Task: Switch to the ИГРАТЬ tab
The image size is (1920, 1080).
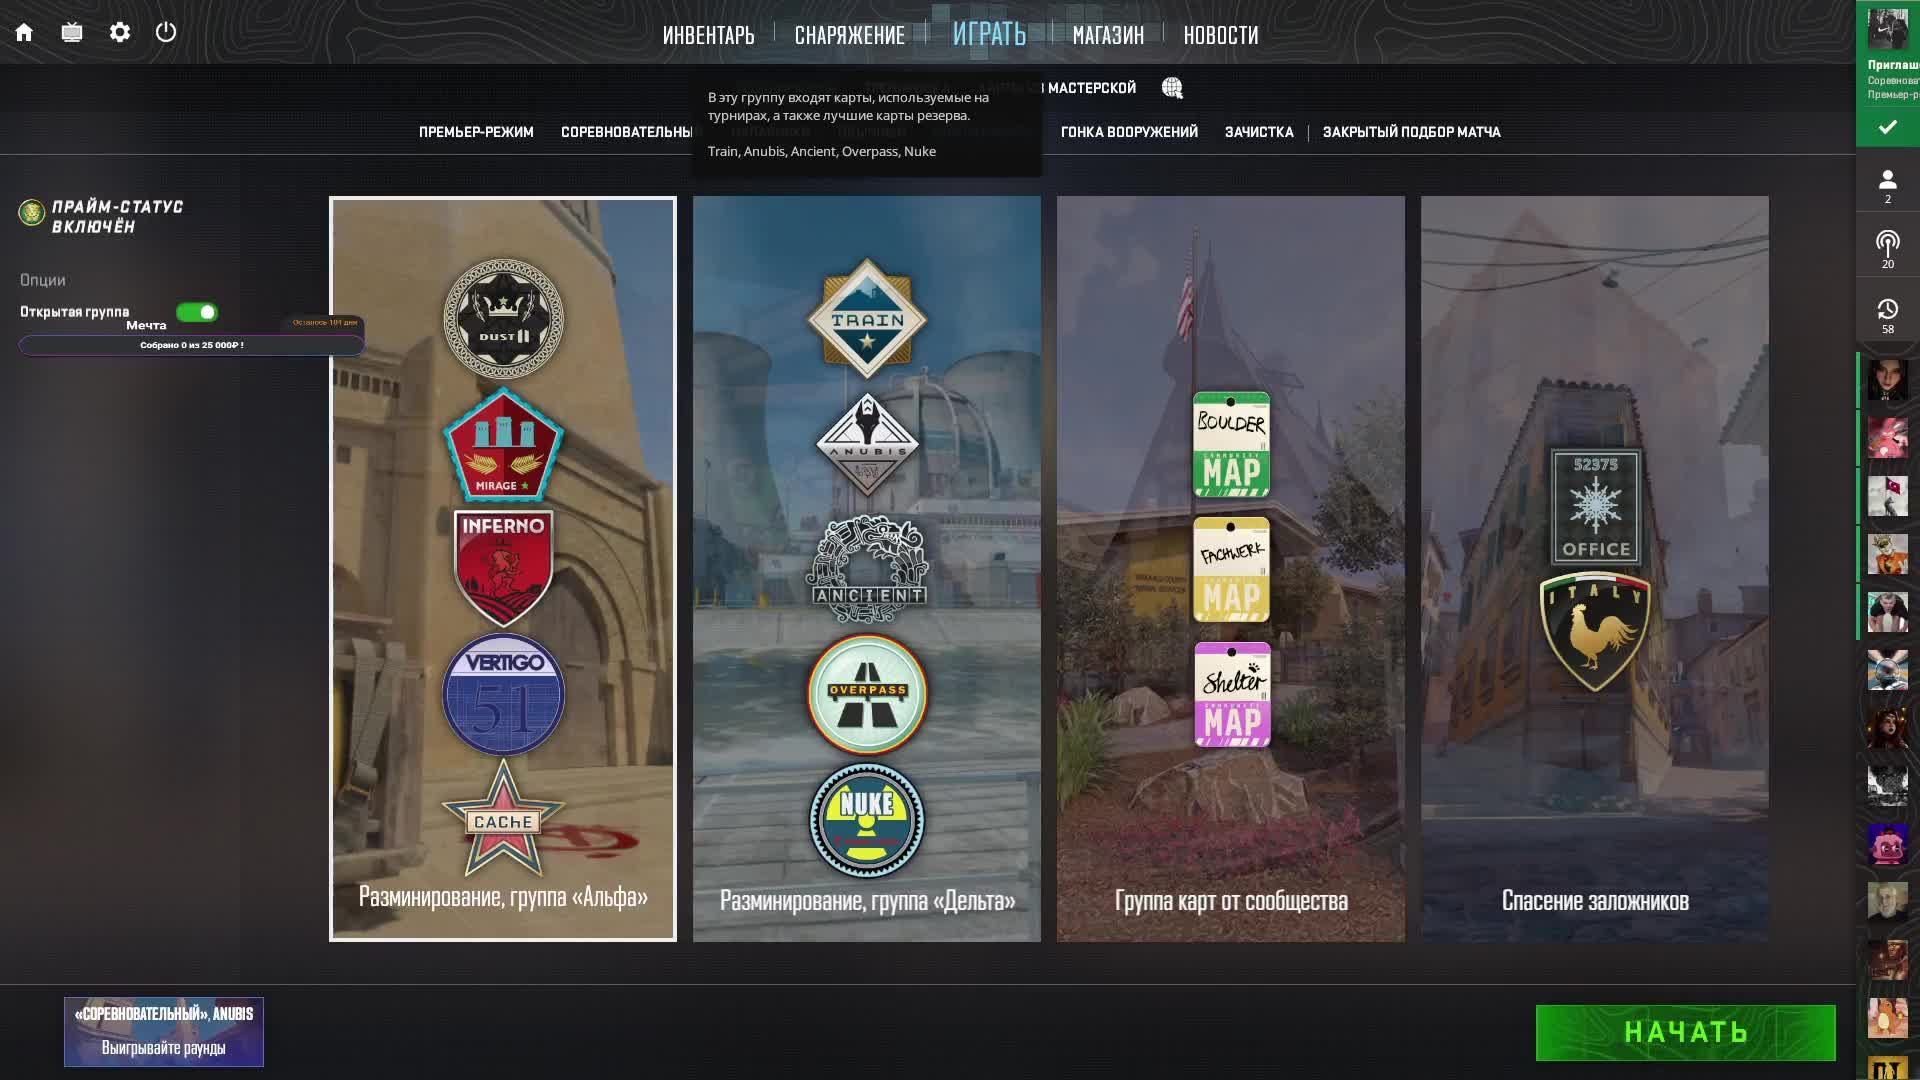Action: click(x=989, y=33)
